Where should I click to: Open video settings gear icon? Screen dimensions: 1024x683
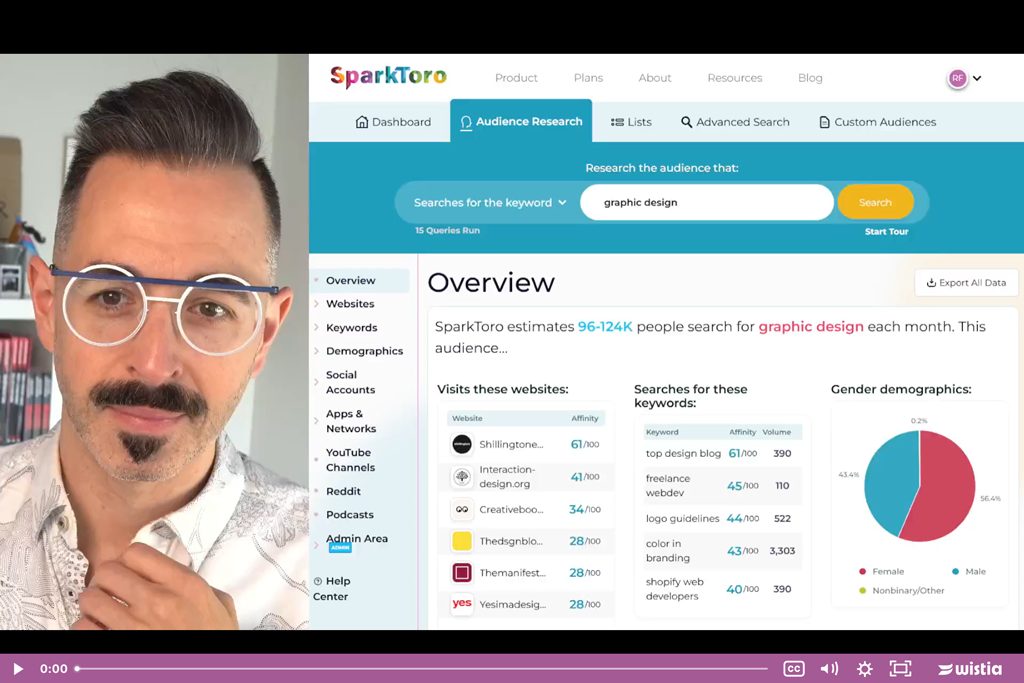865,669
